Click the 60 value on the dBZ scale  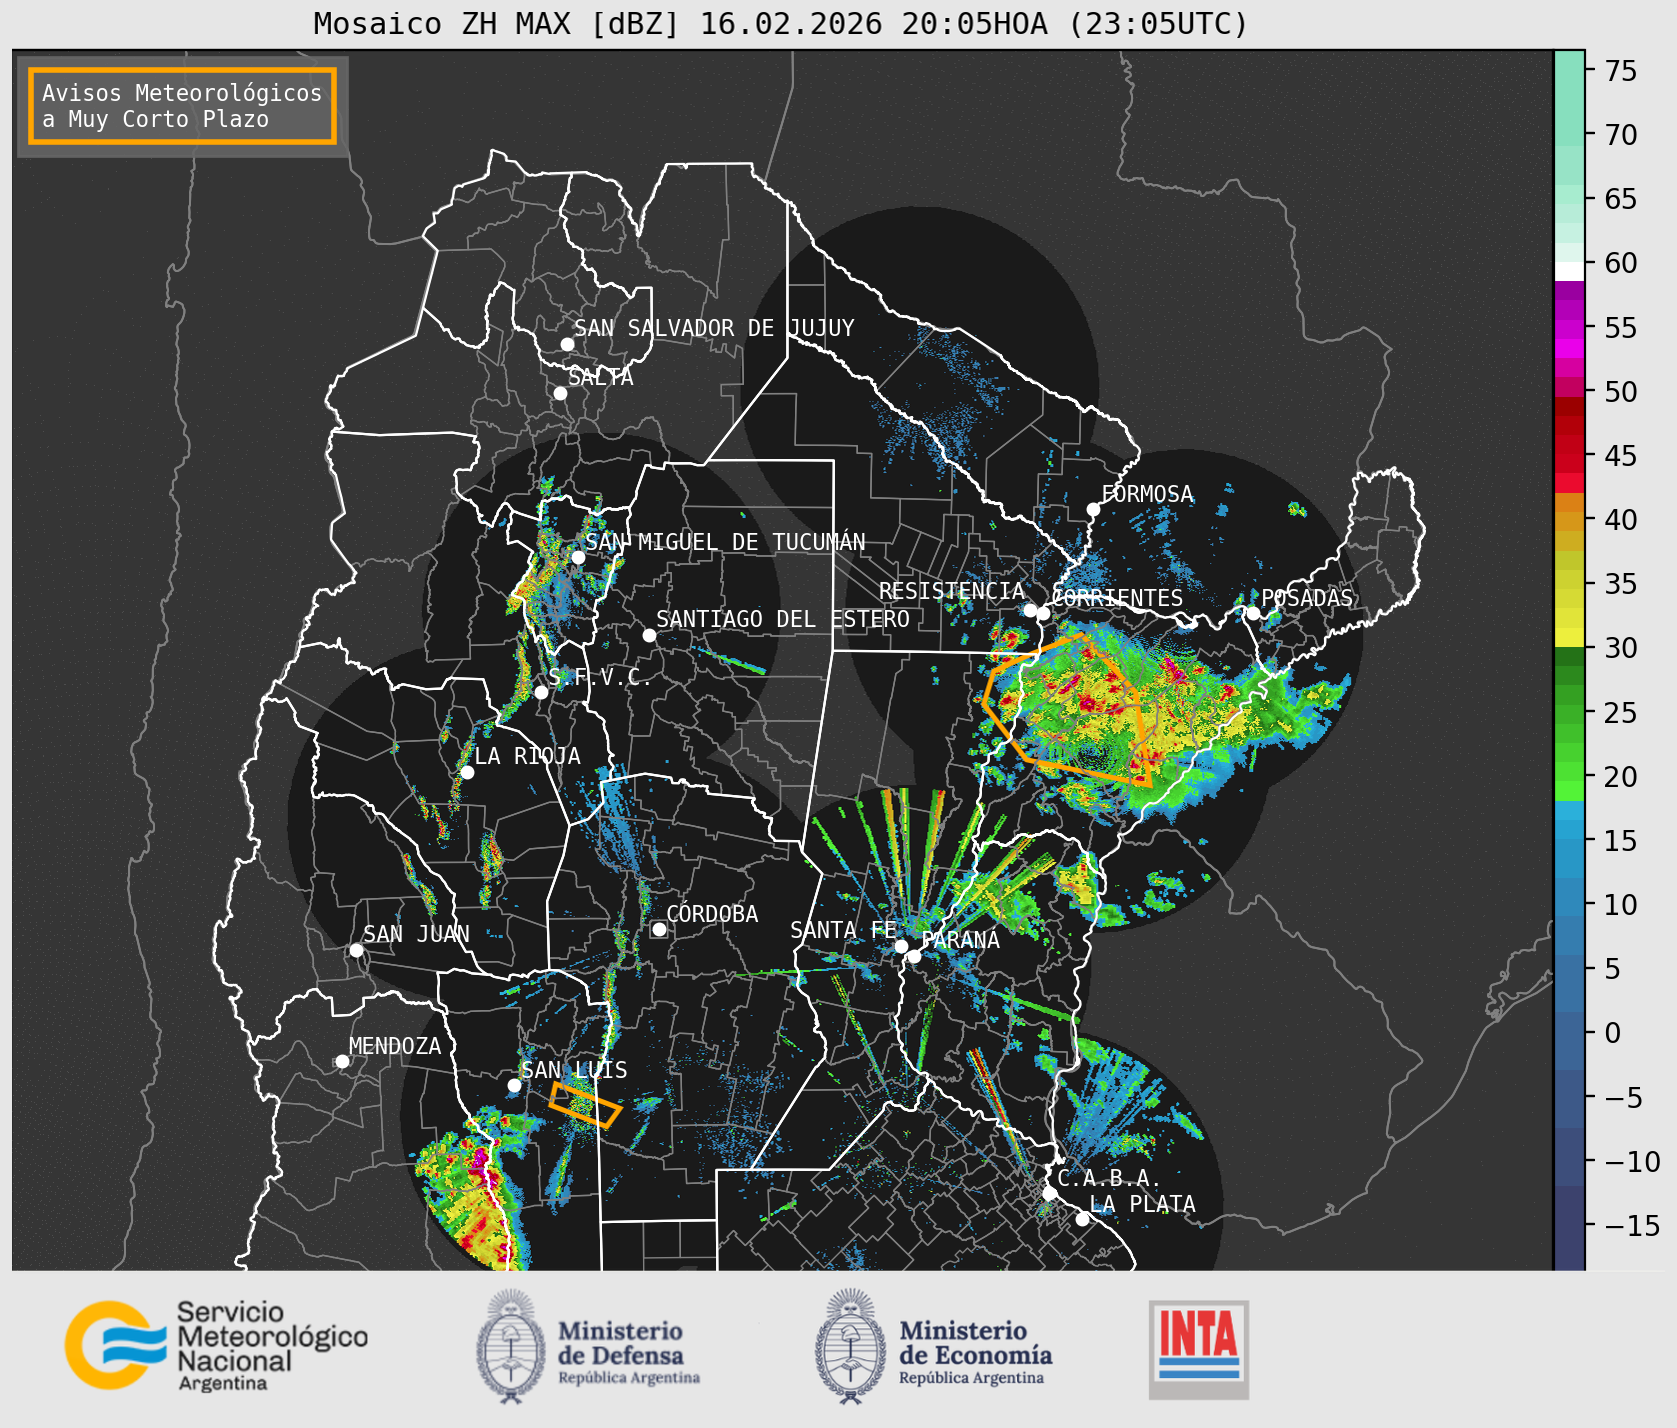[1621, 263]
